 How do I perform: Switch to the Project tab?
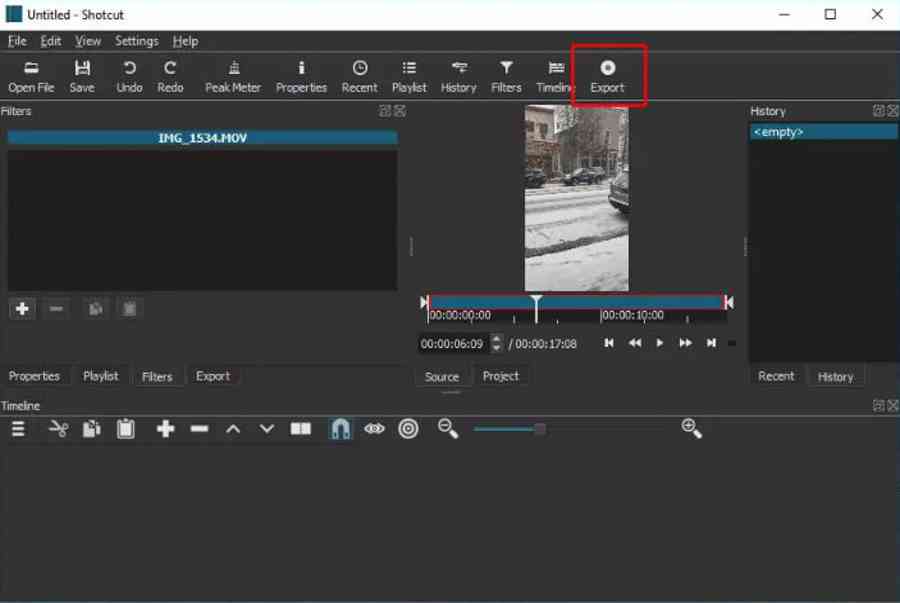pyautogui.click(x=501, y=376)
